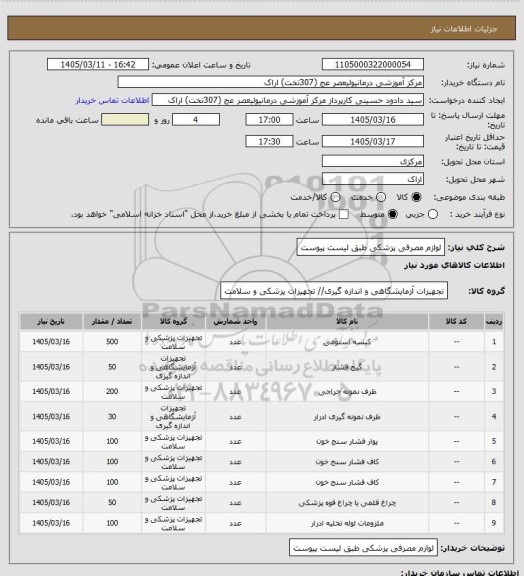Screen dimensions: 524x576
Task: Click the گروه کالا column header
Action: (x=173, y=321)
